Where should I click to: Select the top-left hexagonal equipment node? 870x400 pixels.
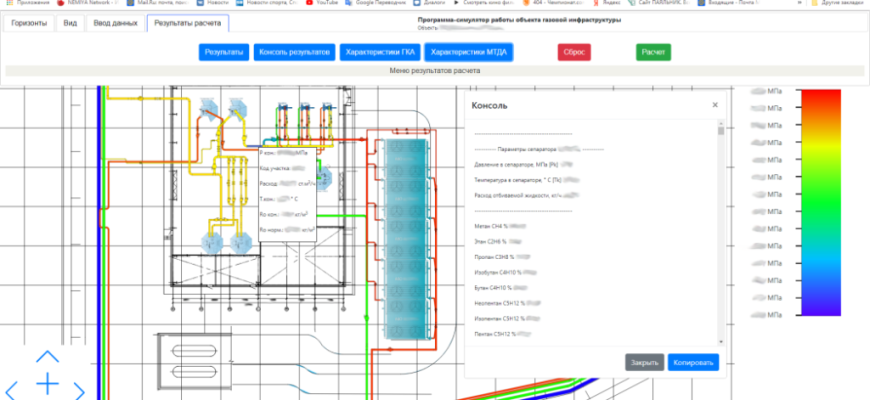tap(209, 108)
